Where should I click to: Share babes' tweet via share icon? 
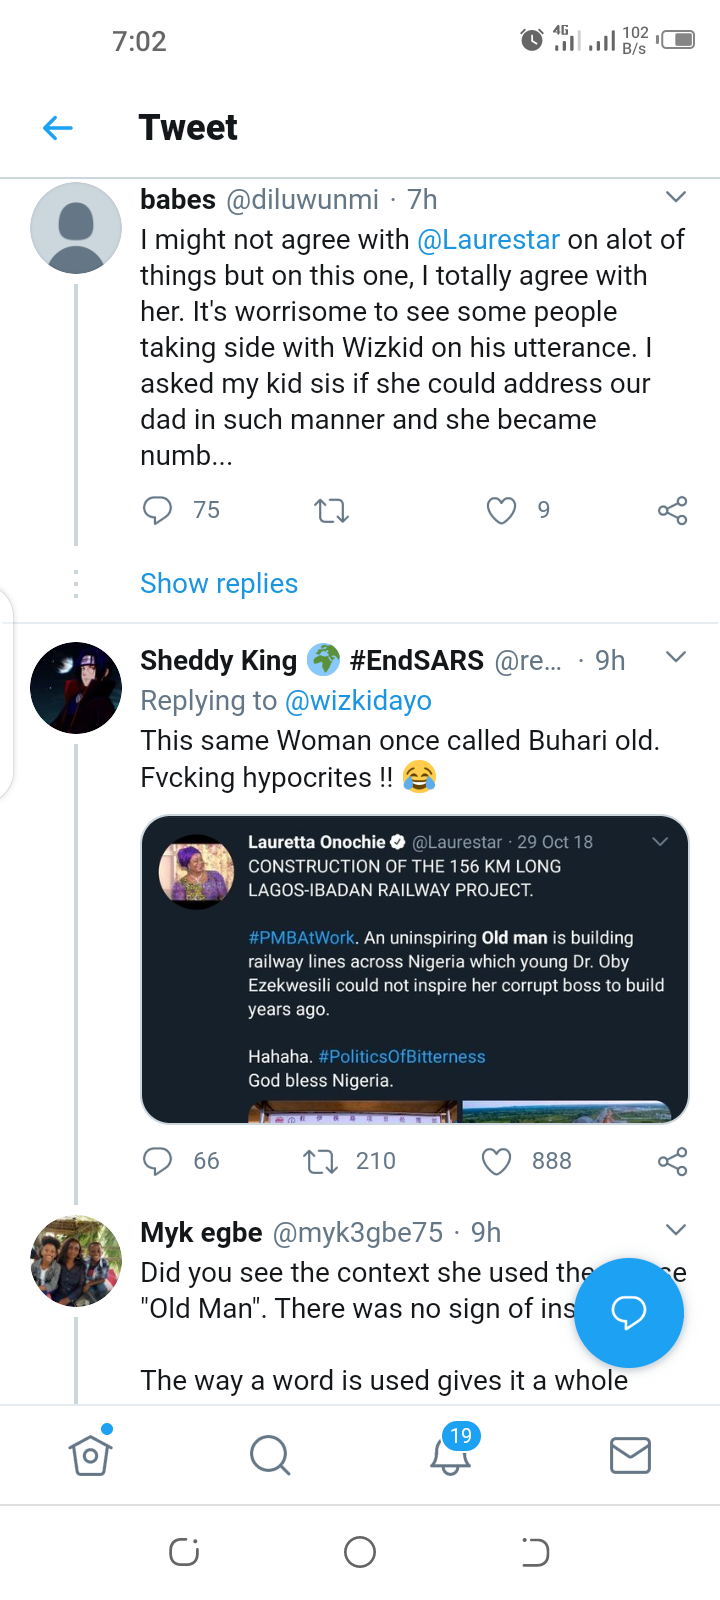[673, 511]
